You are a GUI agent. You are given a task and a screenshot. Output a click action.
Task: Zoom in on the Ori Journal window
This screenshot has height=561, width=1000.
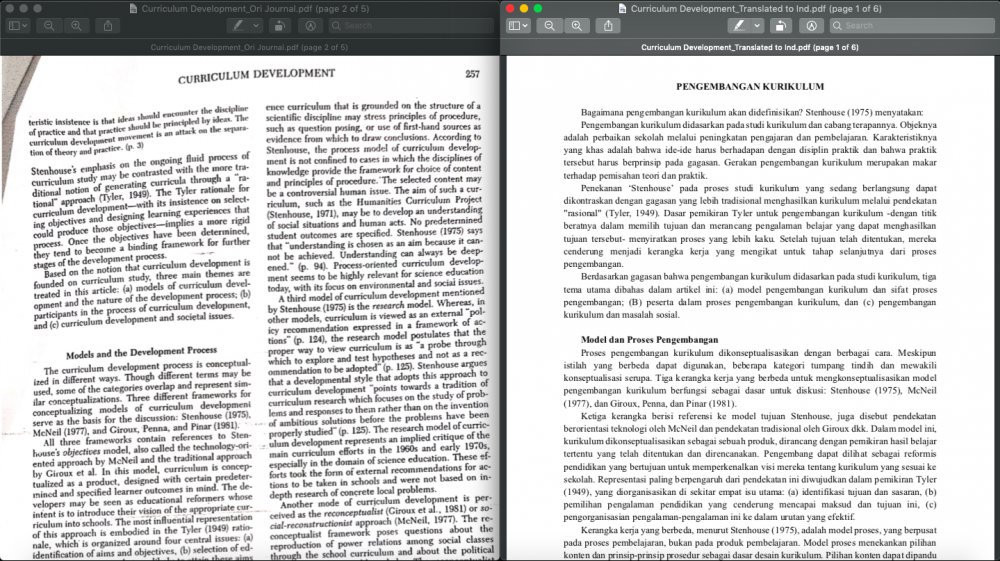coord(77,26)
